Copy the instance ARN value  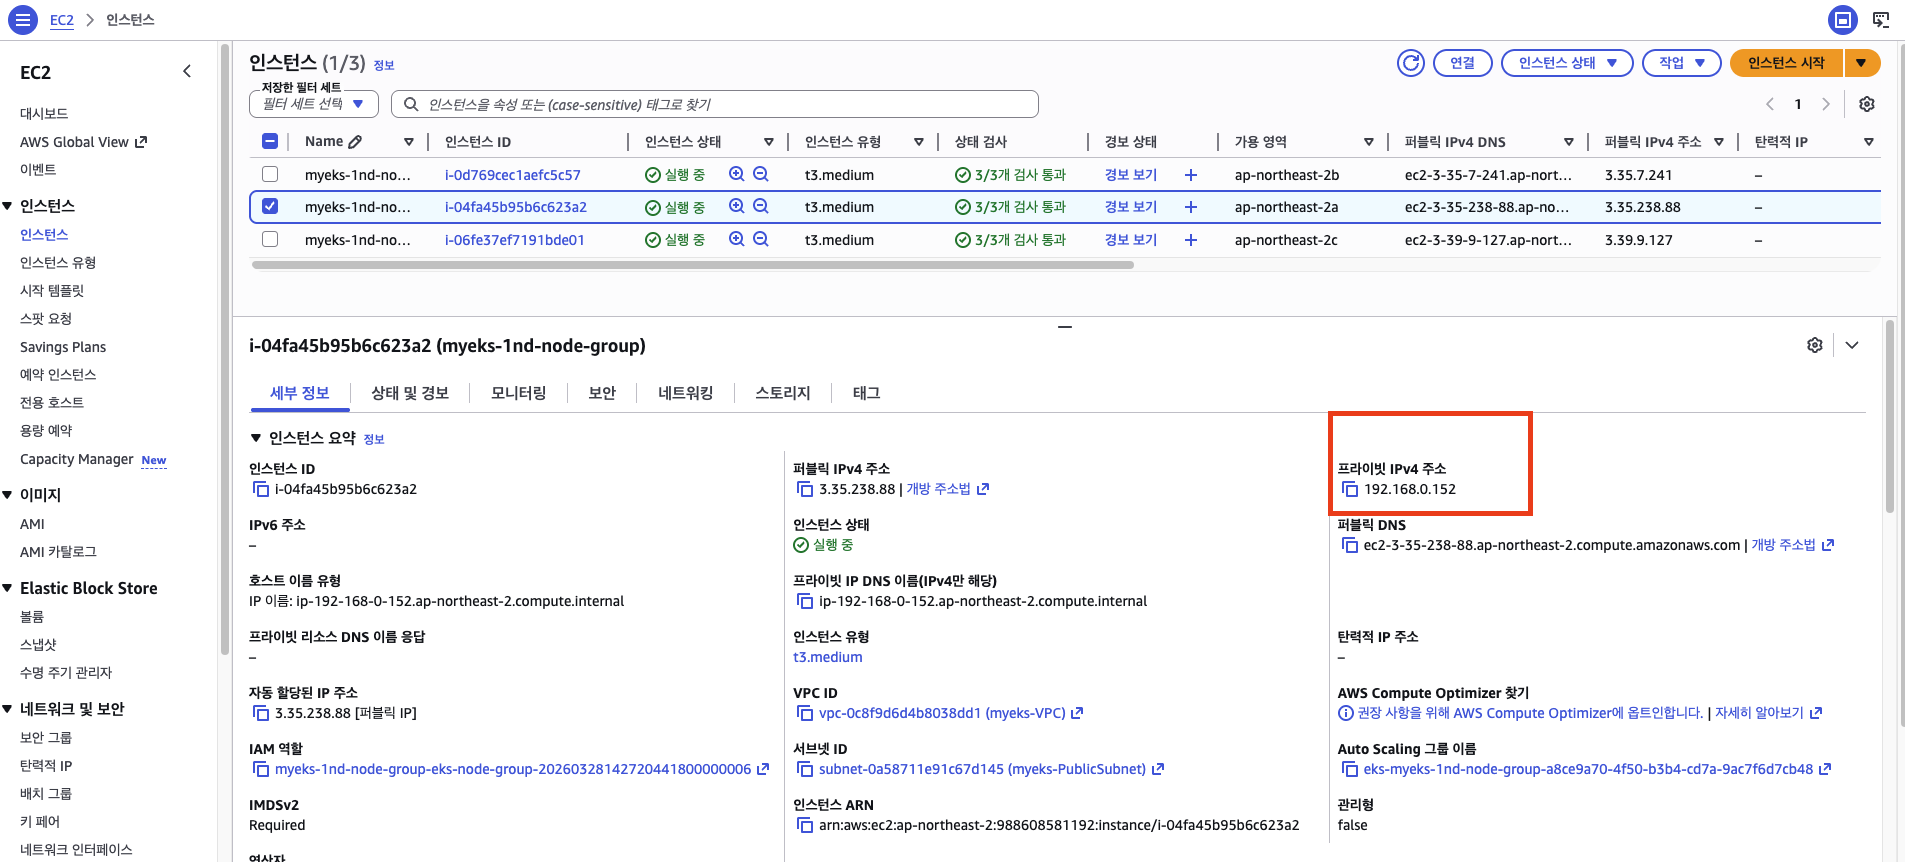805,825
